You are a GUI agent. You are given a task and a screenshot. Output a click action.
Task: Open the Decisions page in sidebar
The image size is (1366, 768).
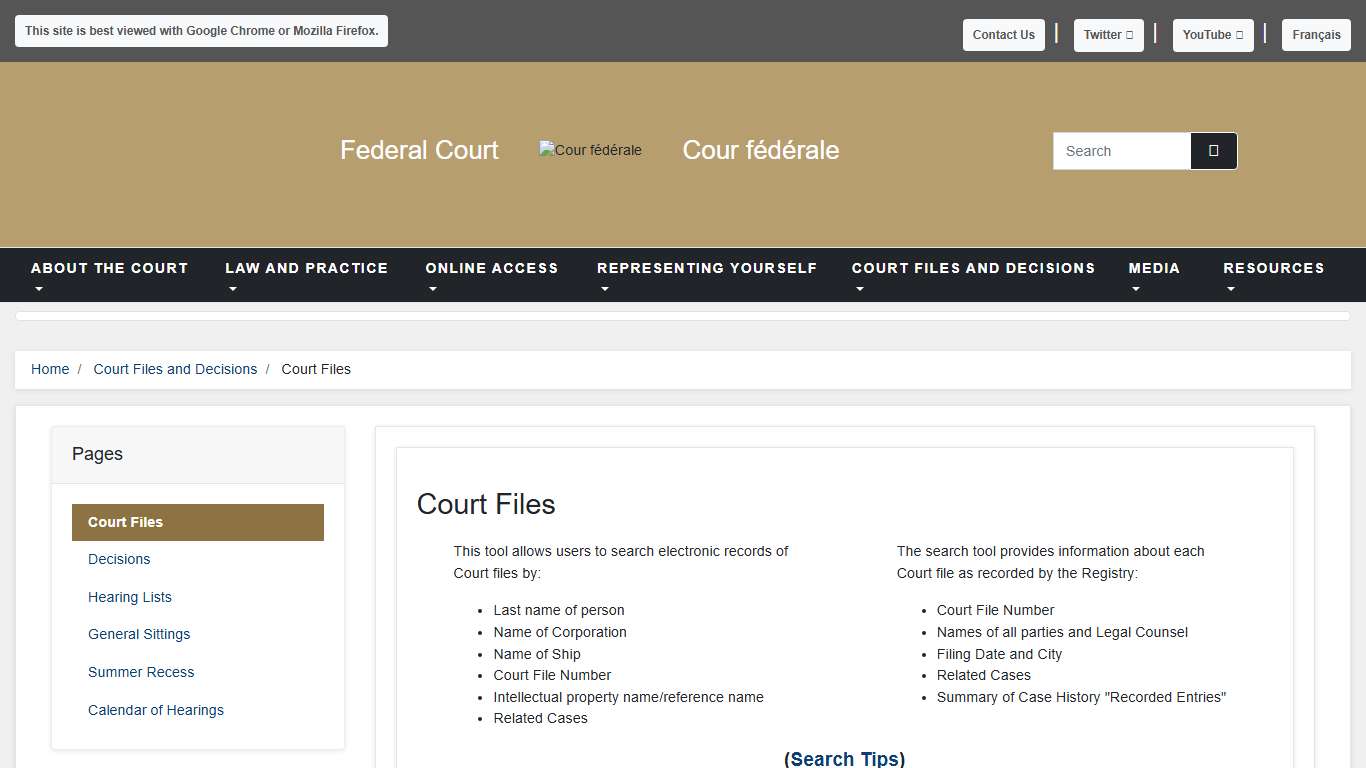coord(119,559)
